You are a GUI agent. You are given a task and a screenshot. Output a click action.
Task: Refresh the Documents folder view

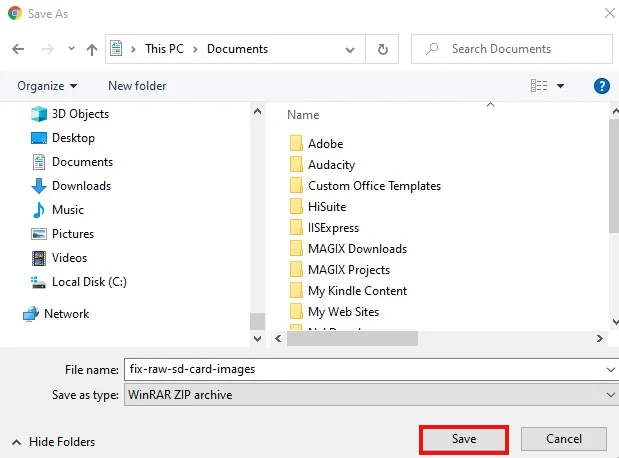382,49
